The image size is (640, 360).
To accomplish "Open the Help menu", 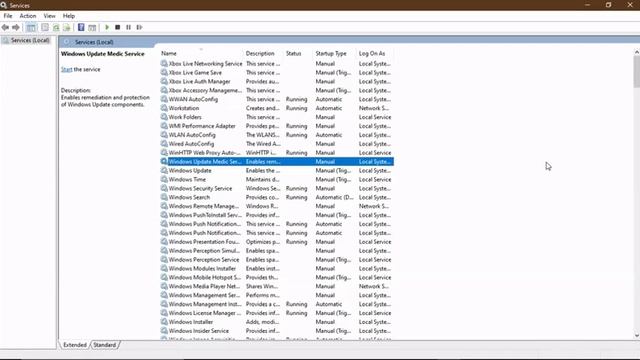I will click(69, 16).
